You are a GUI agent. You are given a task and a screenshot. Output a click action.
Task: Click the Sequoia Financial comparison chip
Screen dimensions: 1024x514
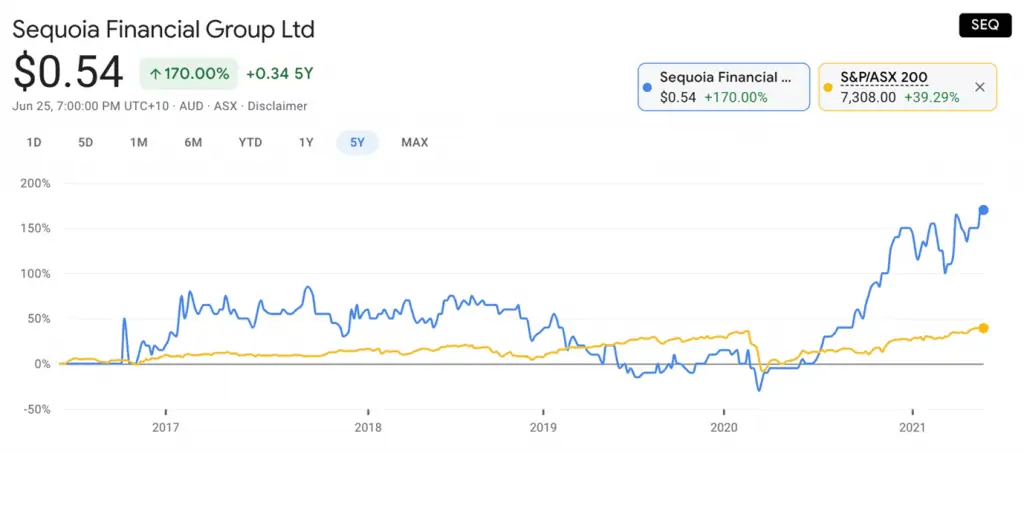tap(724, 87)
